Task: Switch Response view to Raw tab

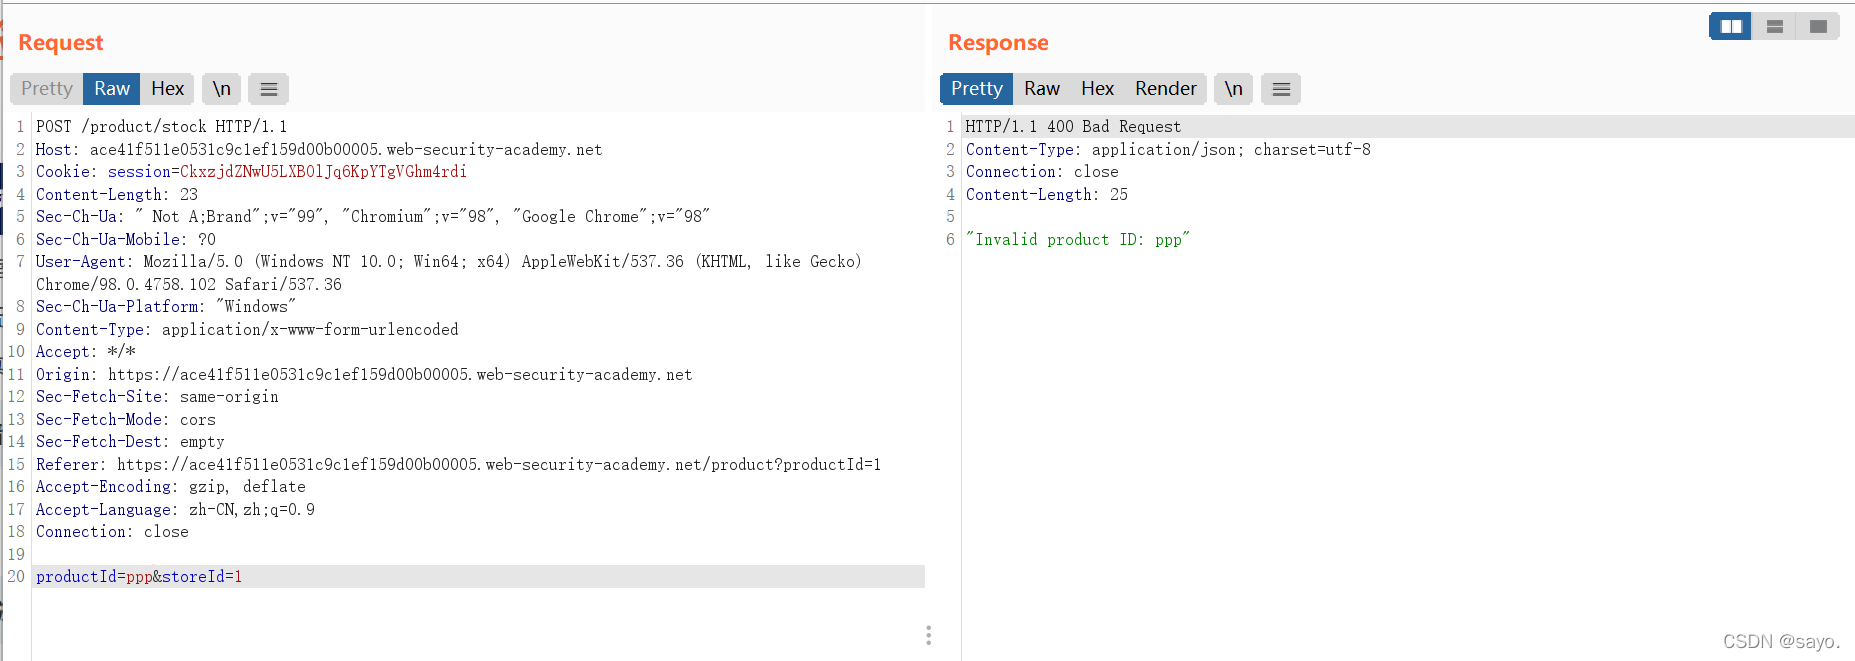Action: coord(1042,89)
